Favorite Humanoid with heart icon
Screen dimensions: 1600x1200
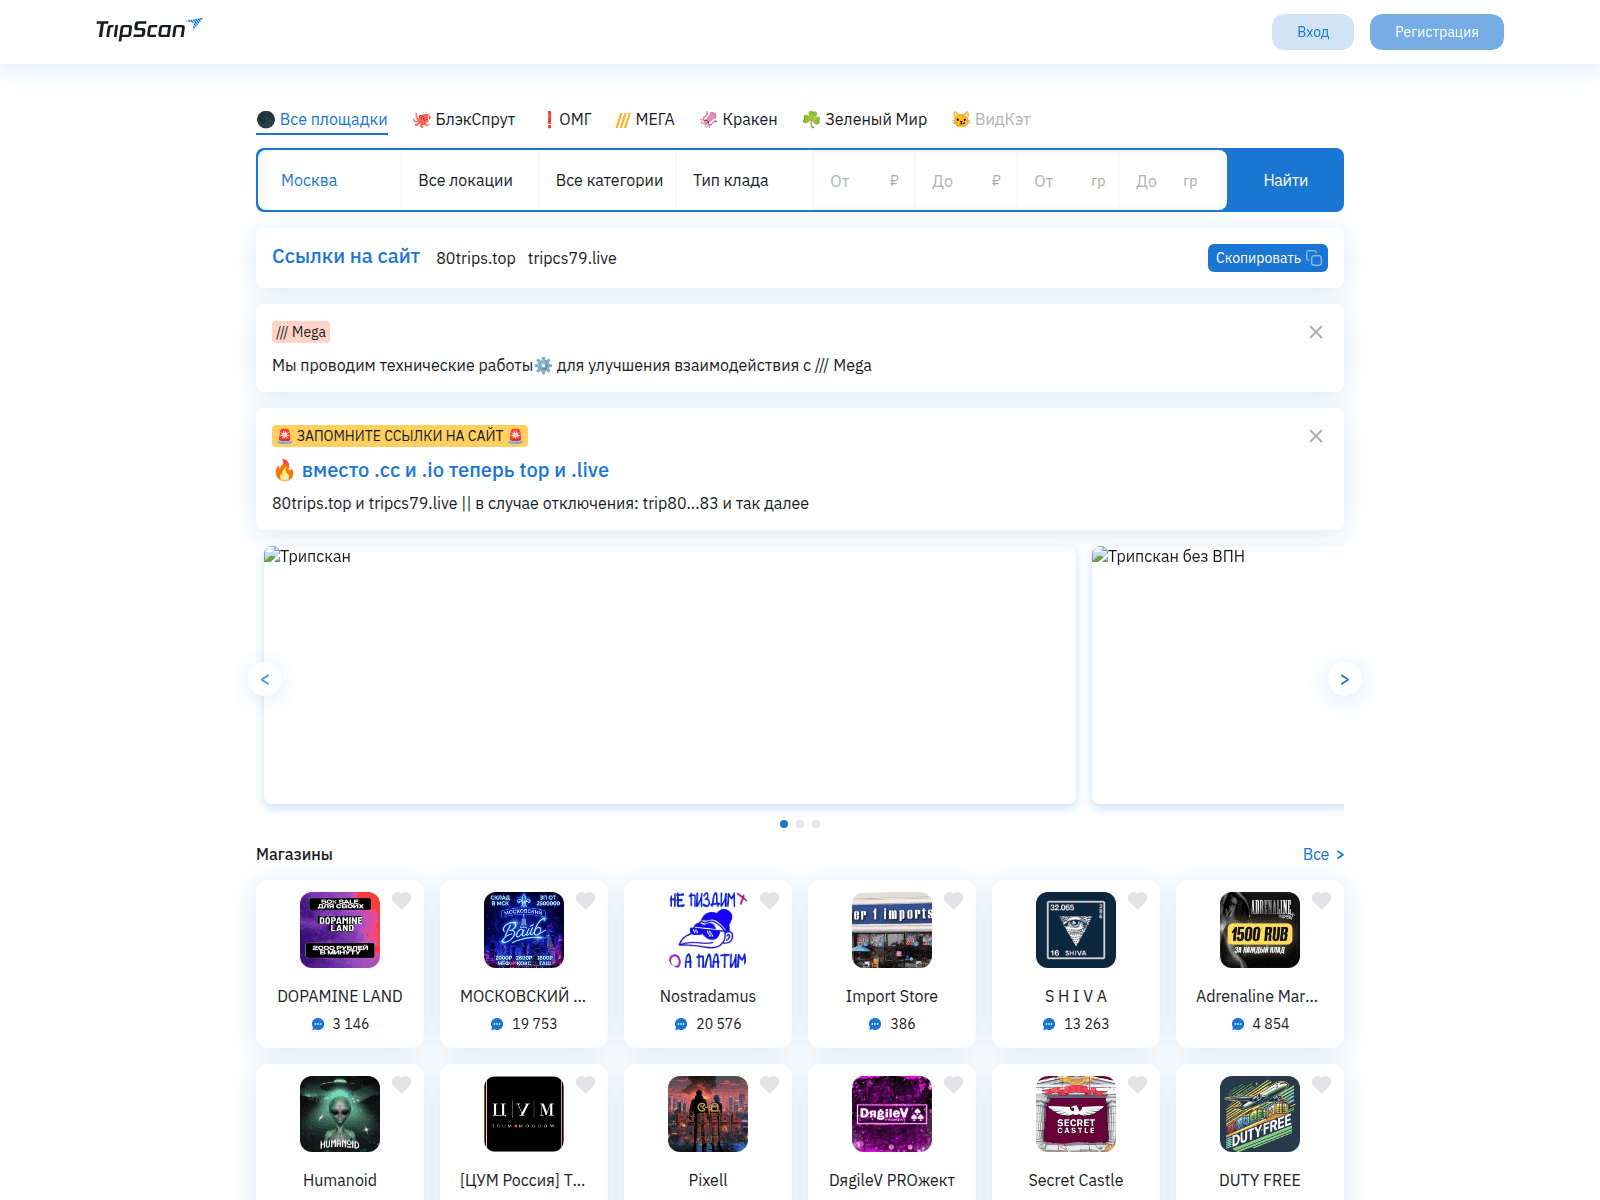(402, 1085)
